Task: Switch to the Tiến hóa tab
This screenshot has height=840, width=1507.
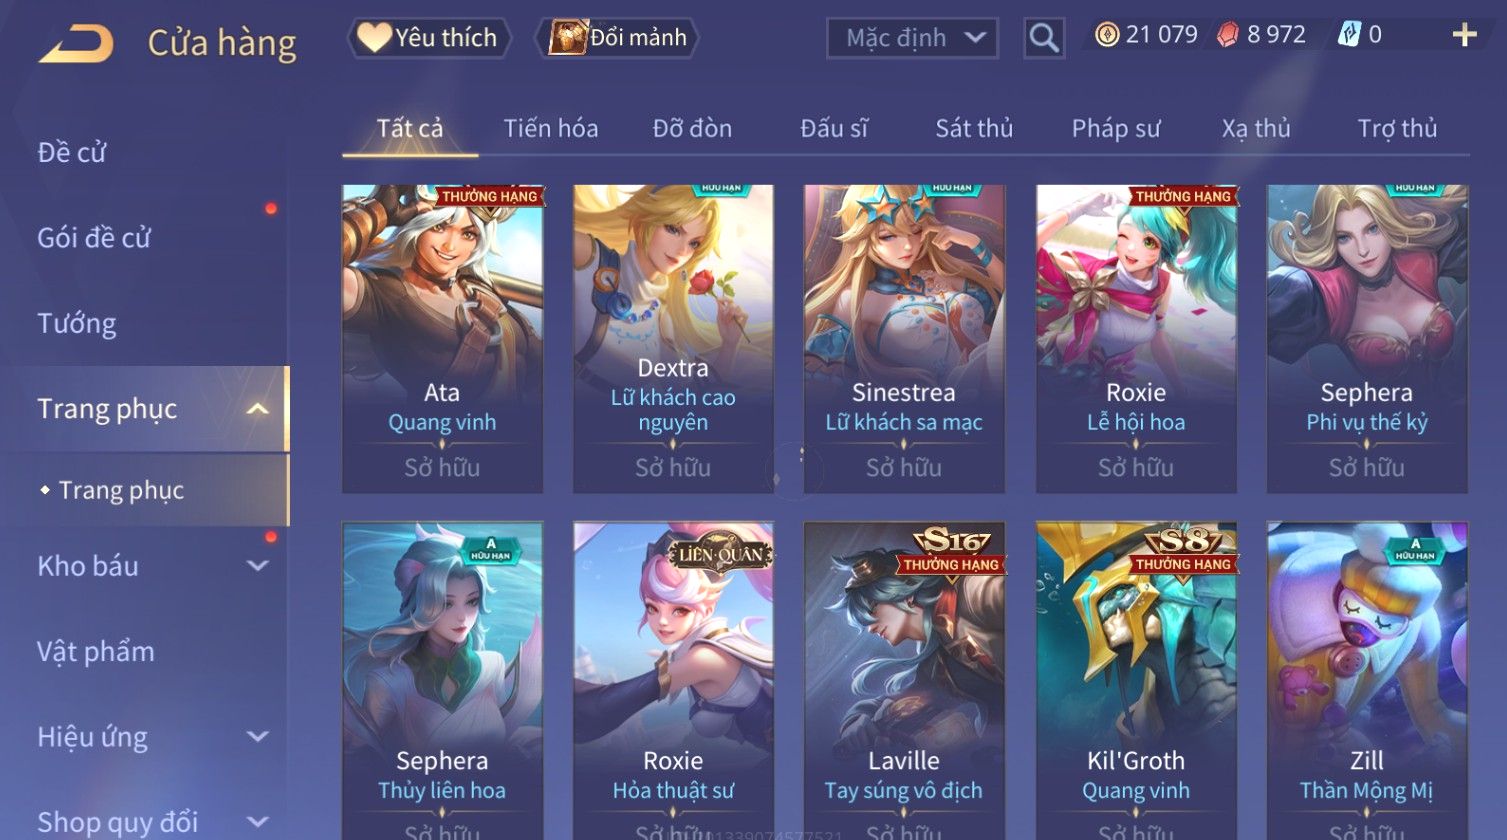Action: pos(551,128)
